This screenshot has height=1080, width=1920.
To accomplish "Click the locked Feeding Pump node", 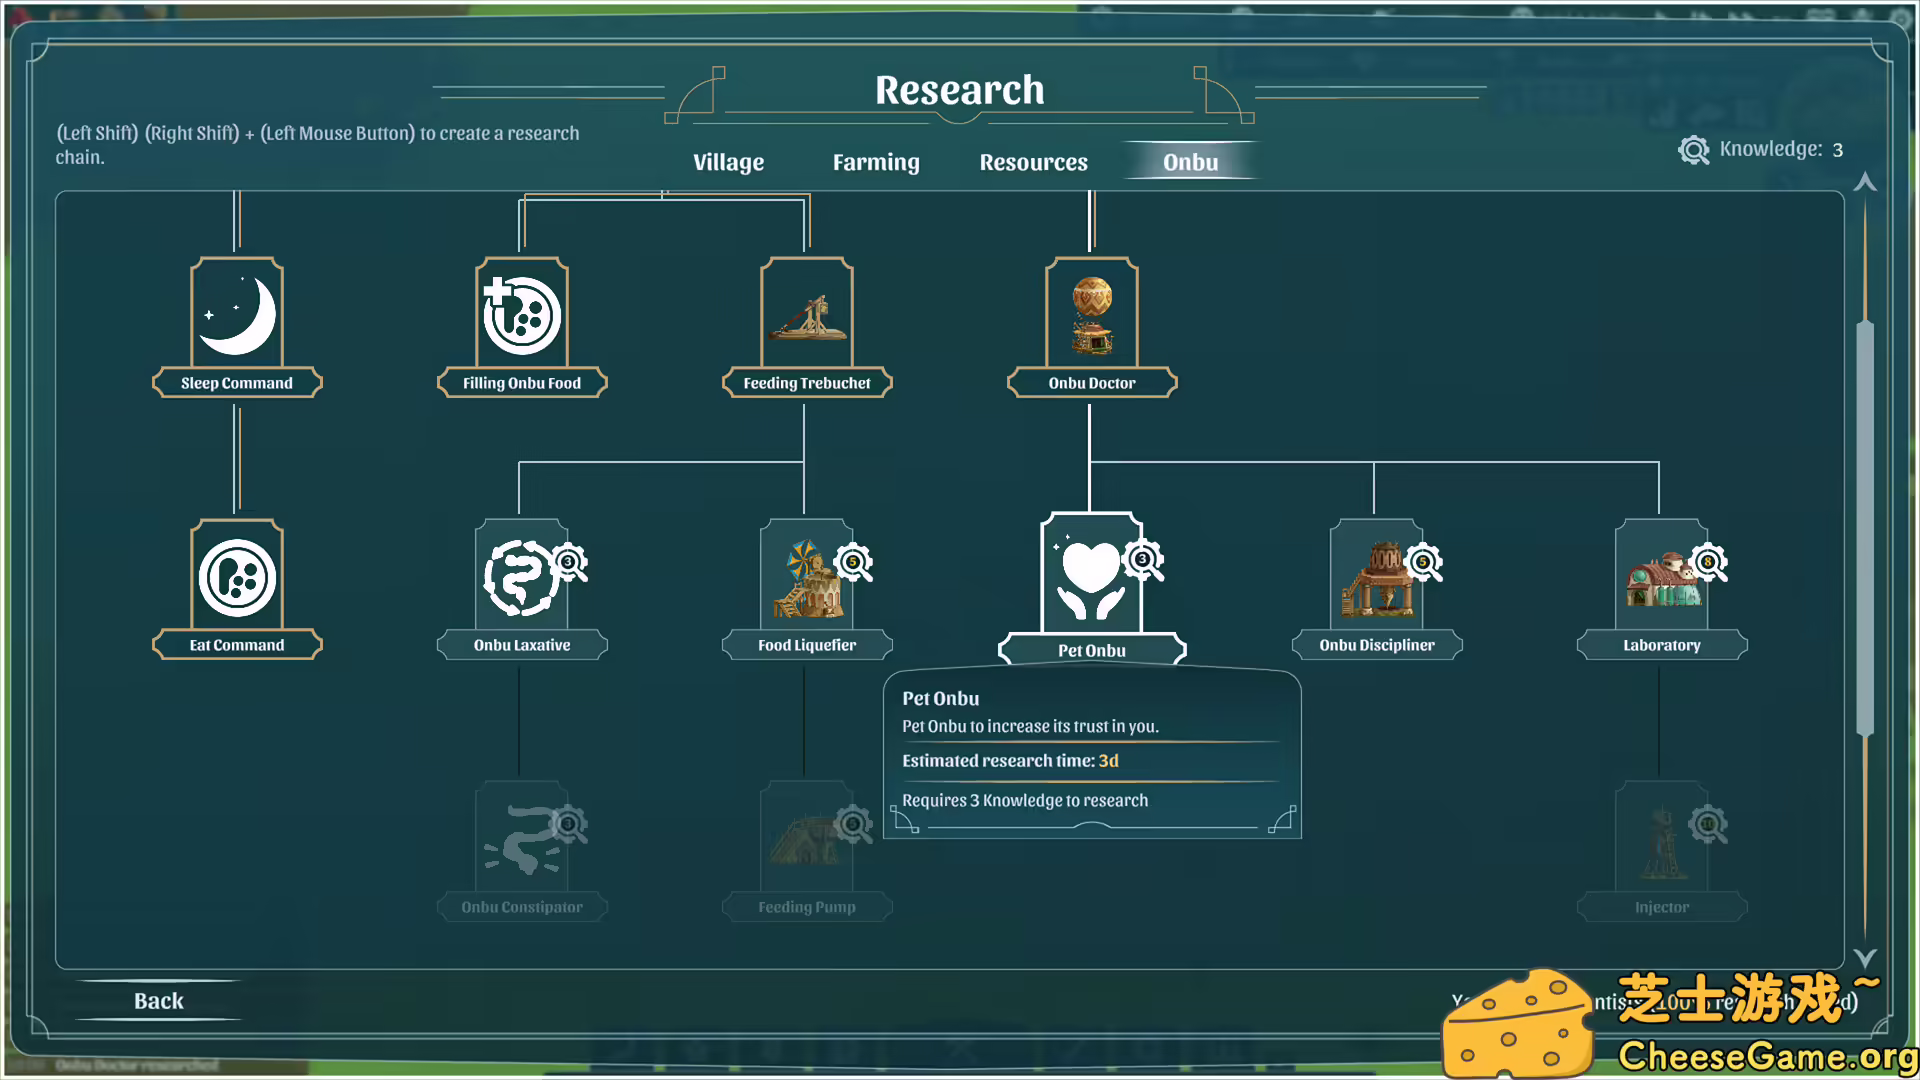I will click(806, 840).
